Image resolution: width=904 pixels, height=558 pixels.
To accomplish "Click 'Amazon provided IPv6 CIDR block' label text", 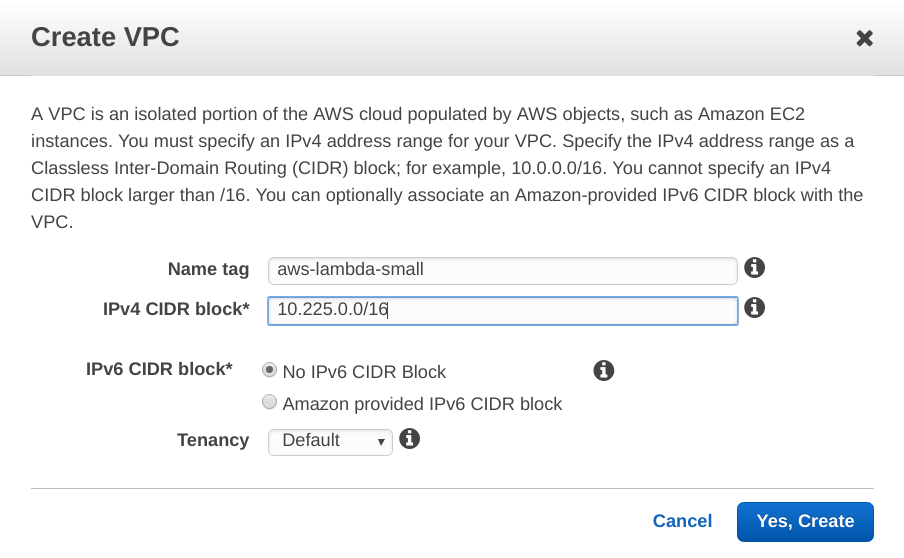I will coord(422,404).
